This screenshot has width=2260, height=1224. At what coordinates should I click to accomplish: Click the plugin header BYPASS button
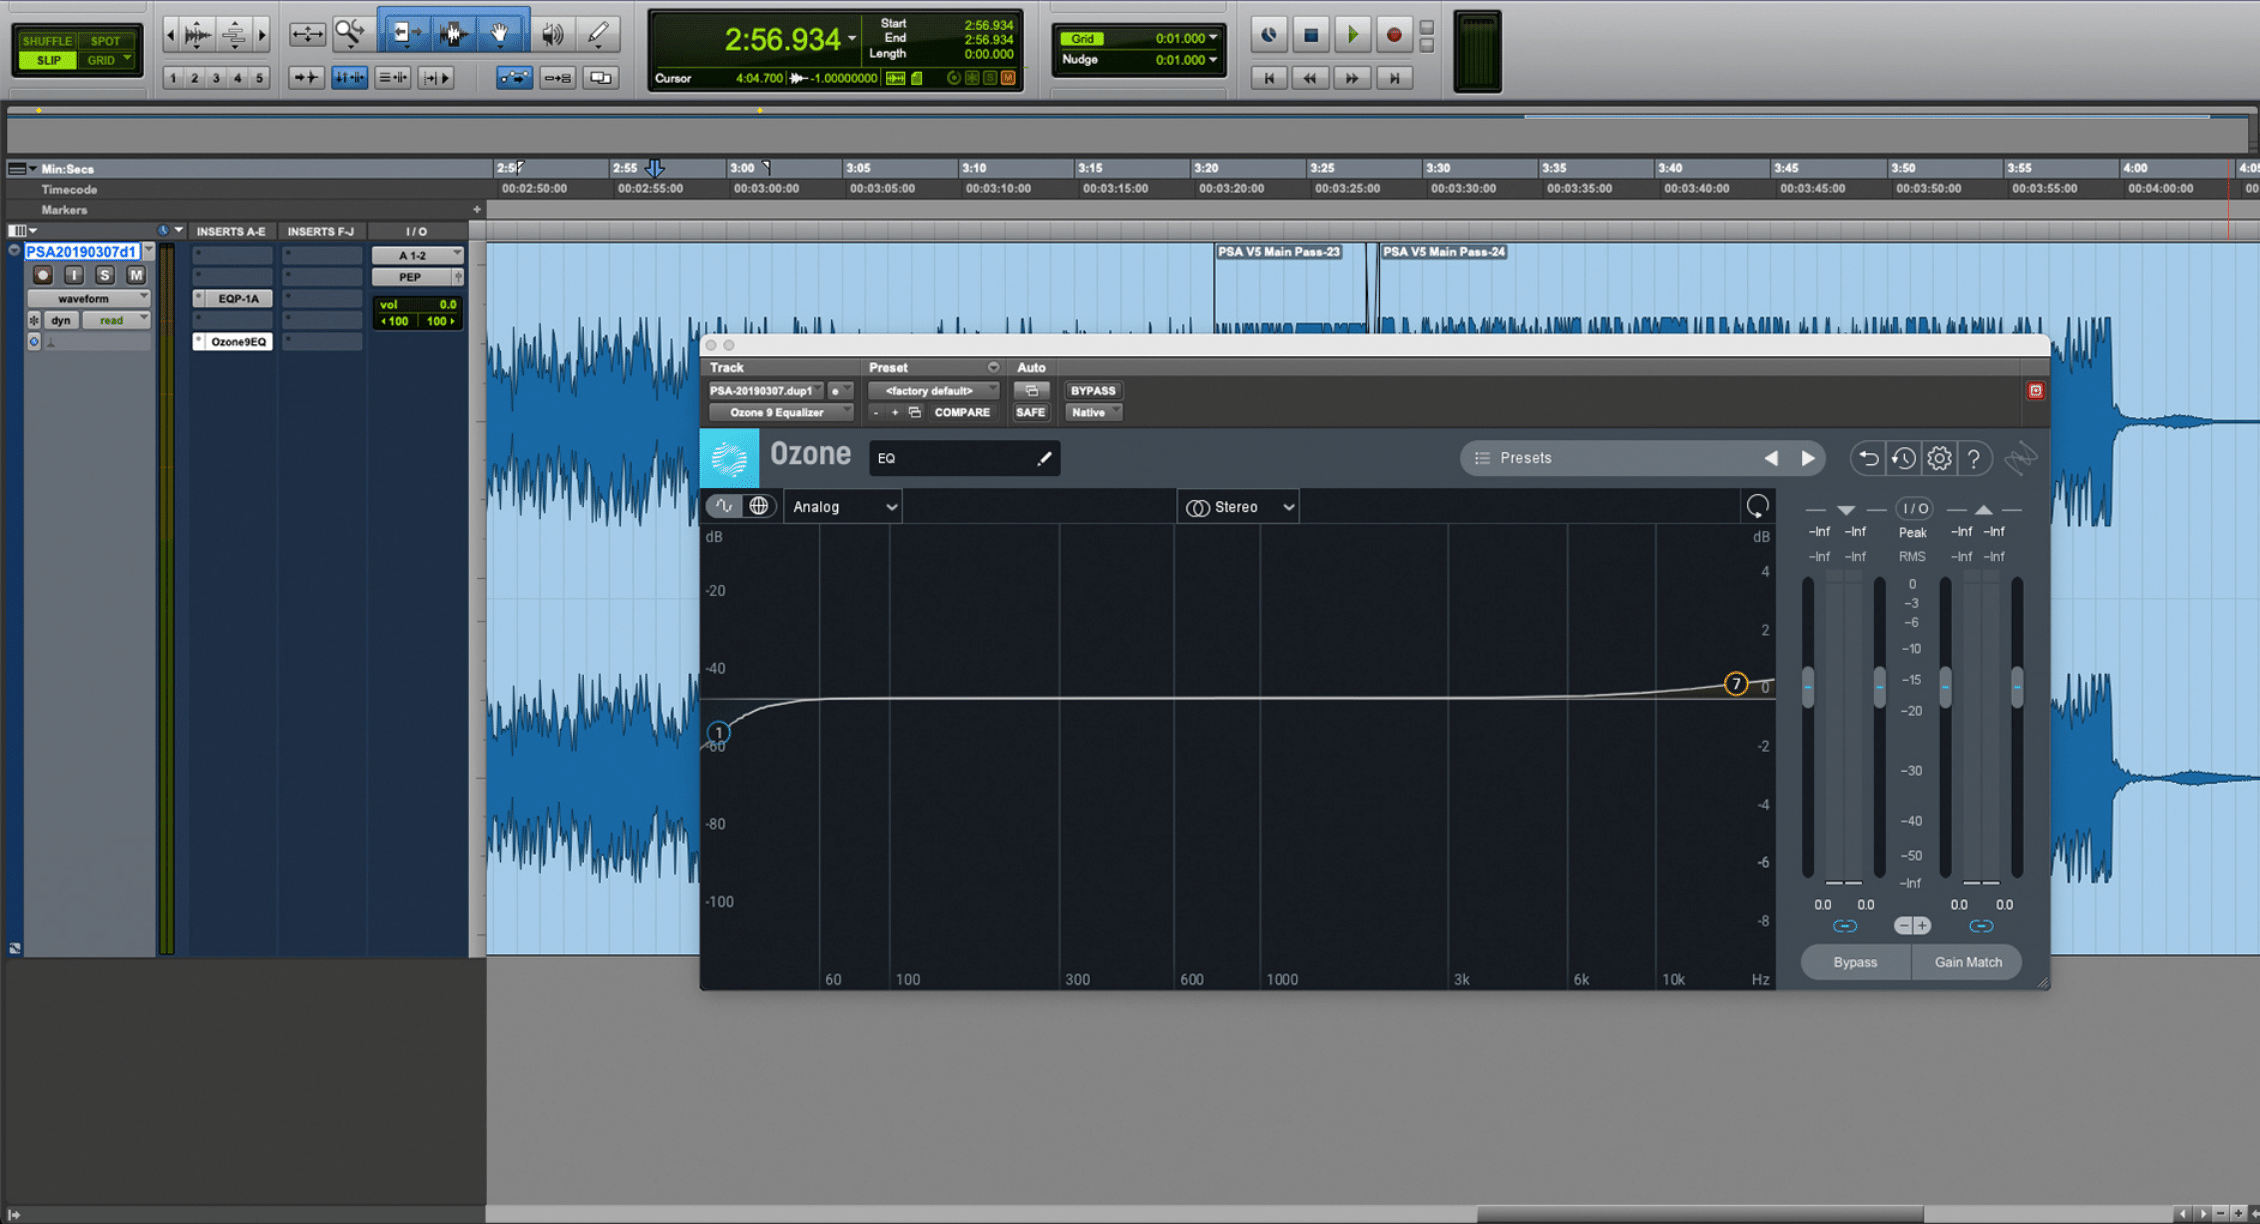coord(1092,391)
